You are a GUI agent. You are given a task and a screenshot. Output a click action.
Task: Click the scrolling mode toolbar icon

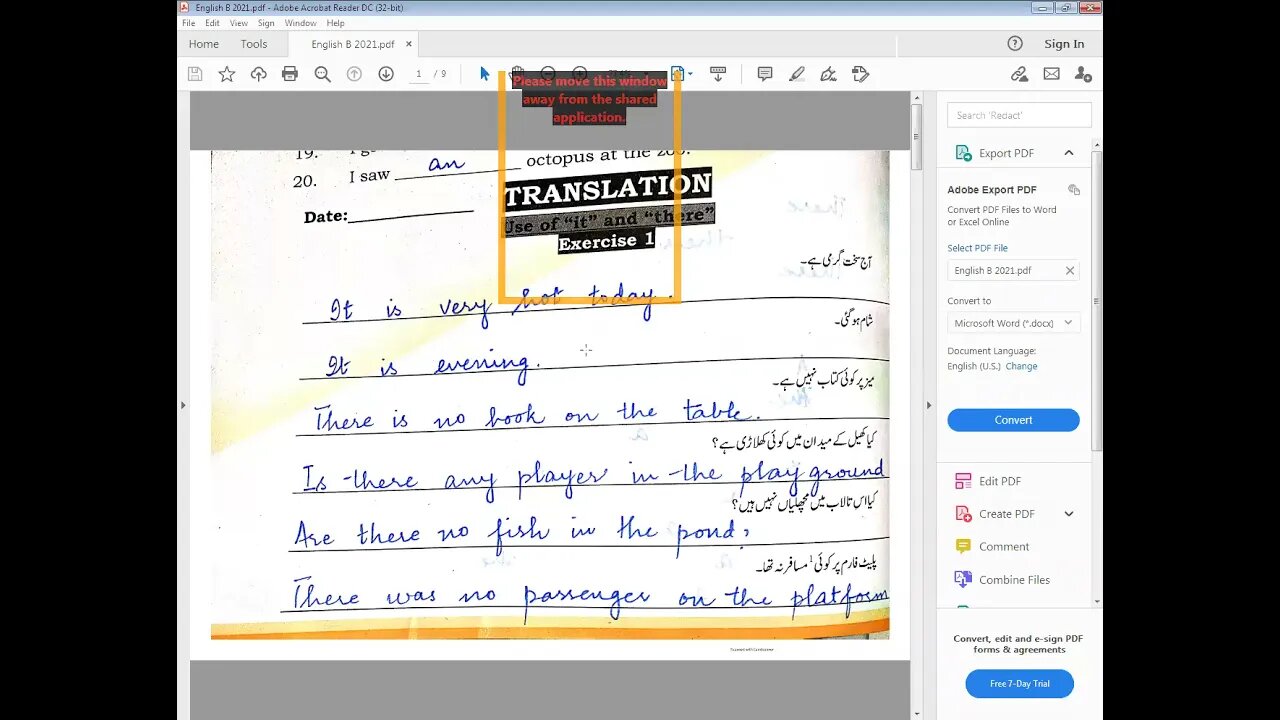(x=717, y=74)
